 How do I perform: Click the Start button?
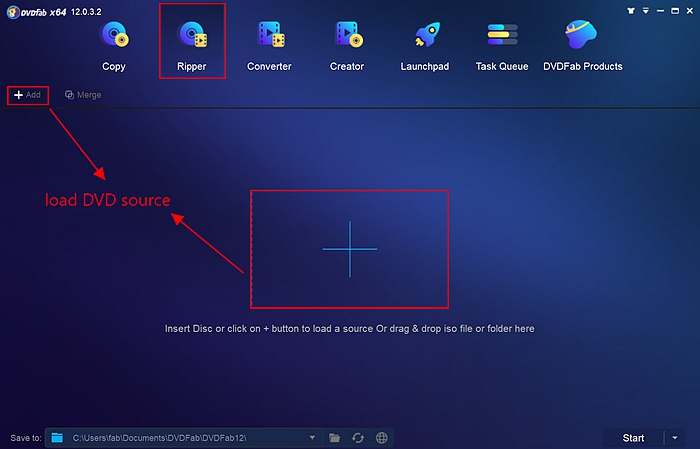[633, 438]
